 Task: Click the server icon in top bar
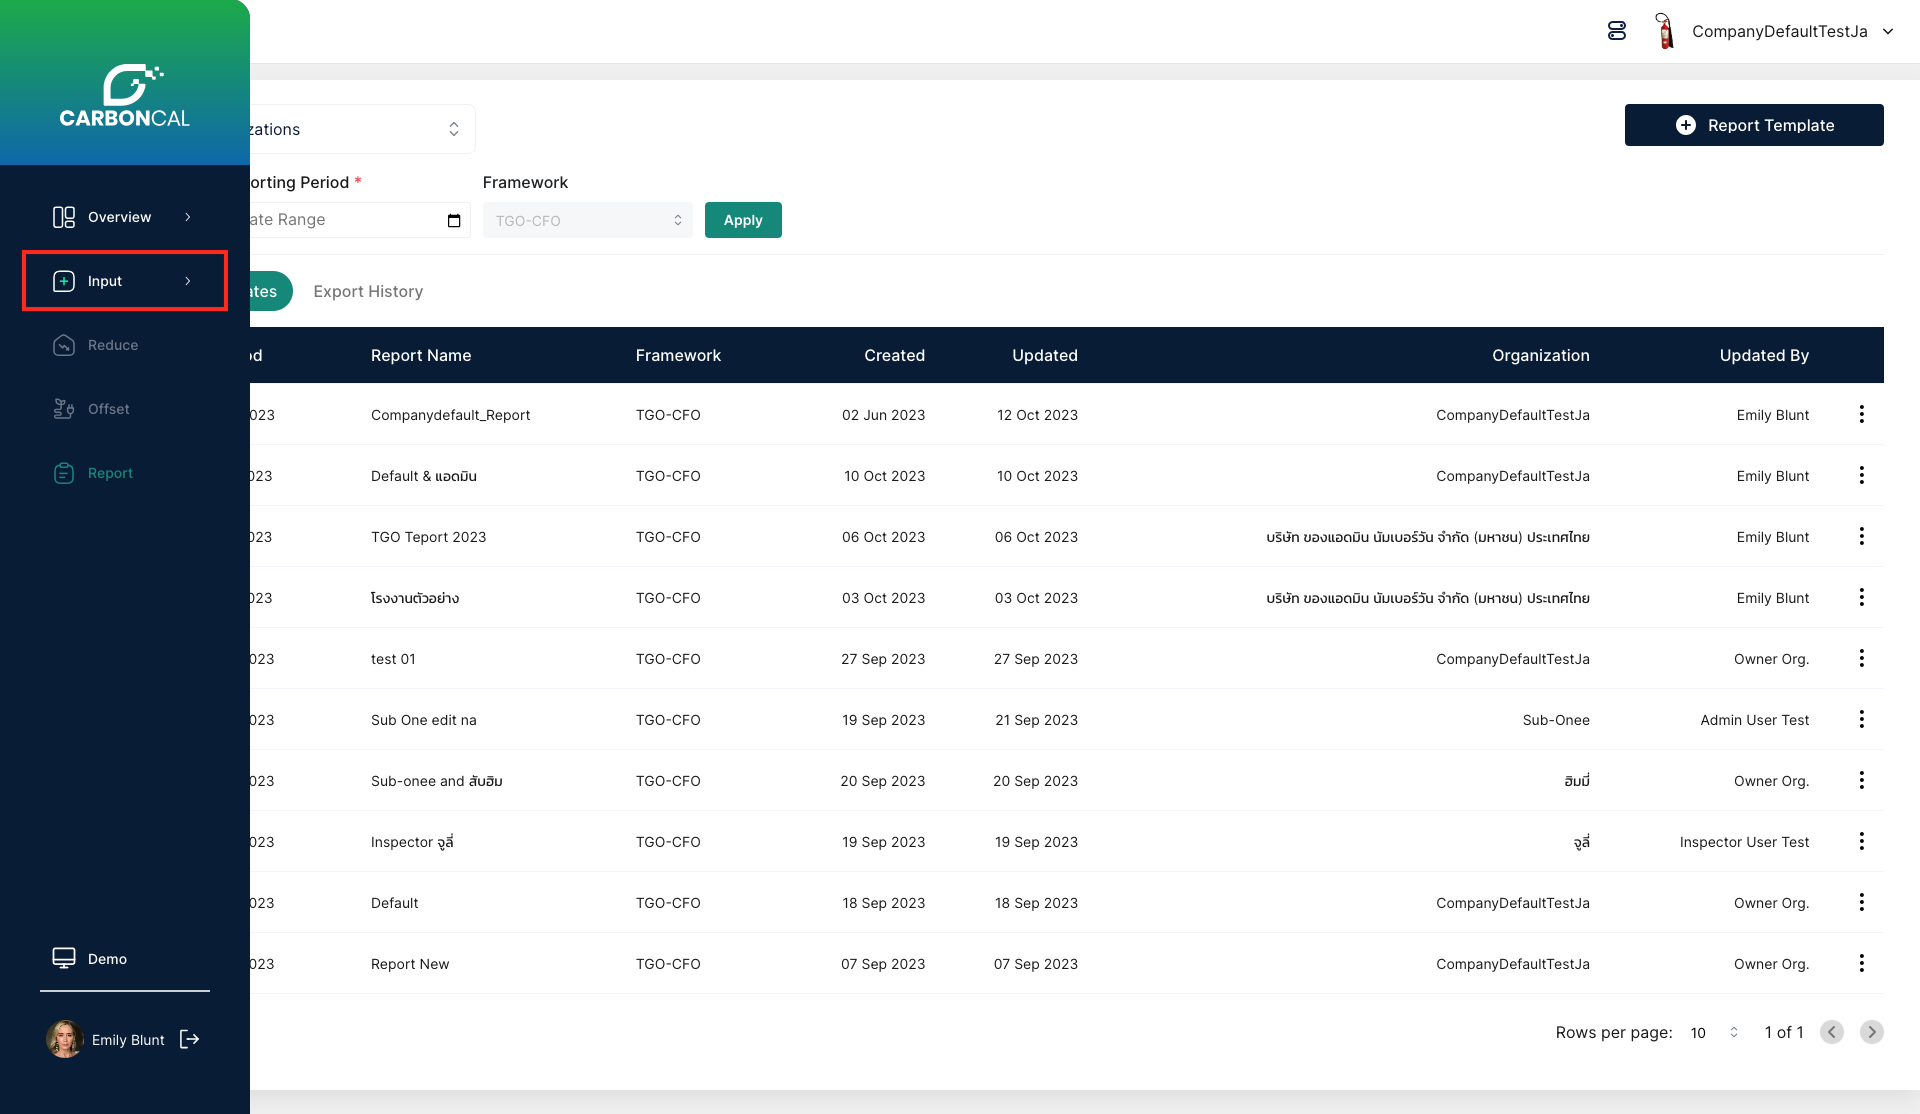1617,31
